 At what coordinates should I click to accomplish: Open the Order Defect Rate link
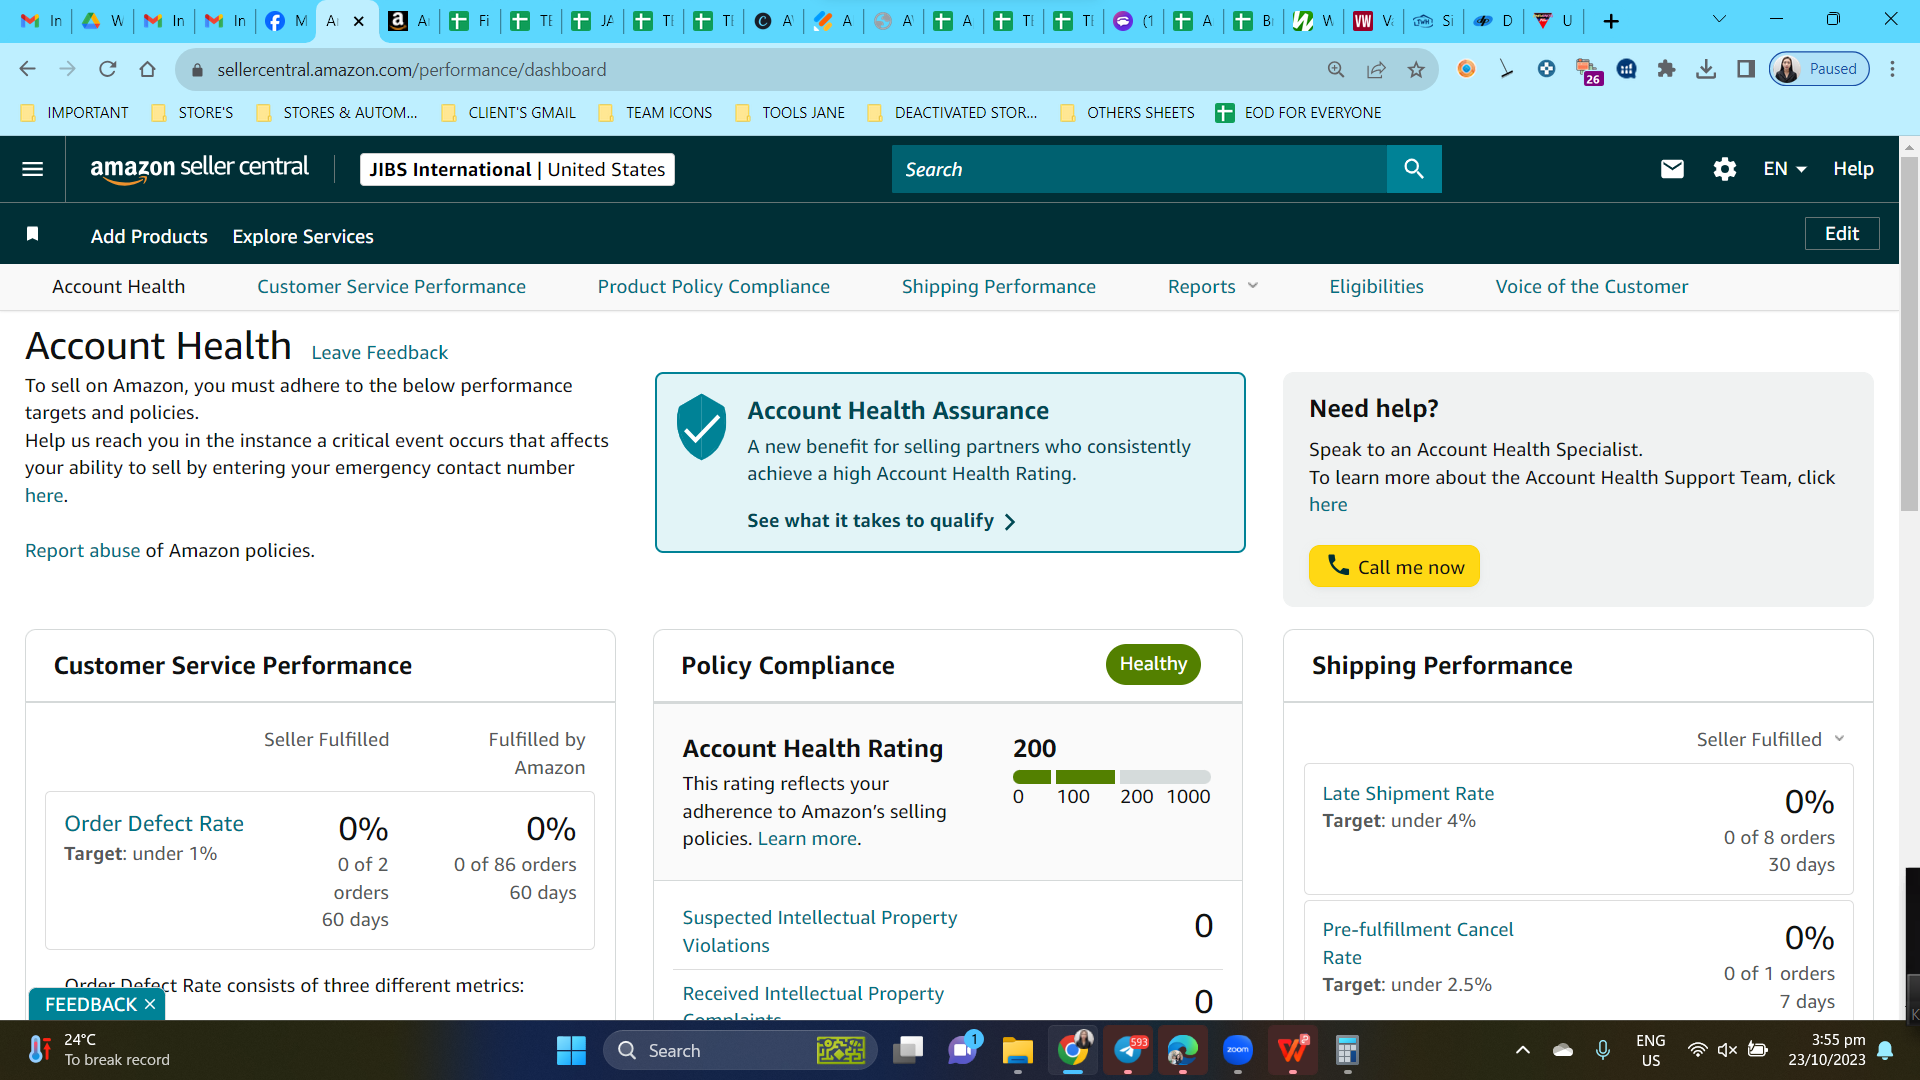pyautogui.click(x=154, y=823)
